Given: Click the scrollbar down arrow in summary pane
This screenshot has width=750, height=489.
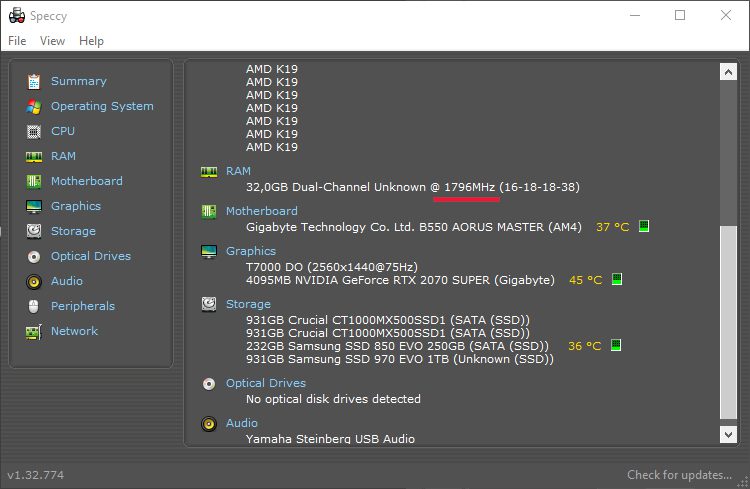Looking at the screenshot, I should [x=728, y=433].
